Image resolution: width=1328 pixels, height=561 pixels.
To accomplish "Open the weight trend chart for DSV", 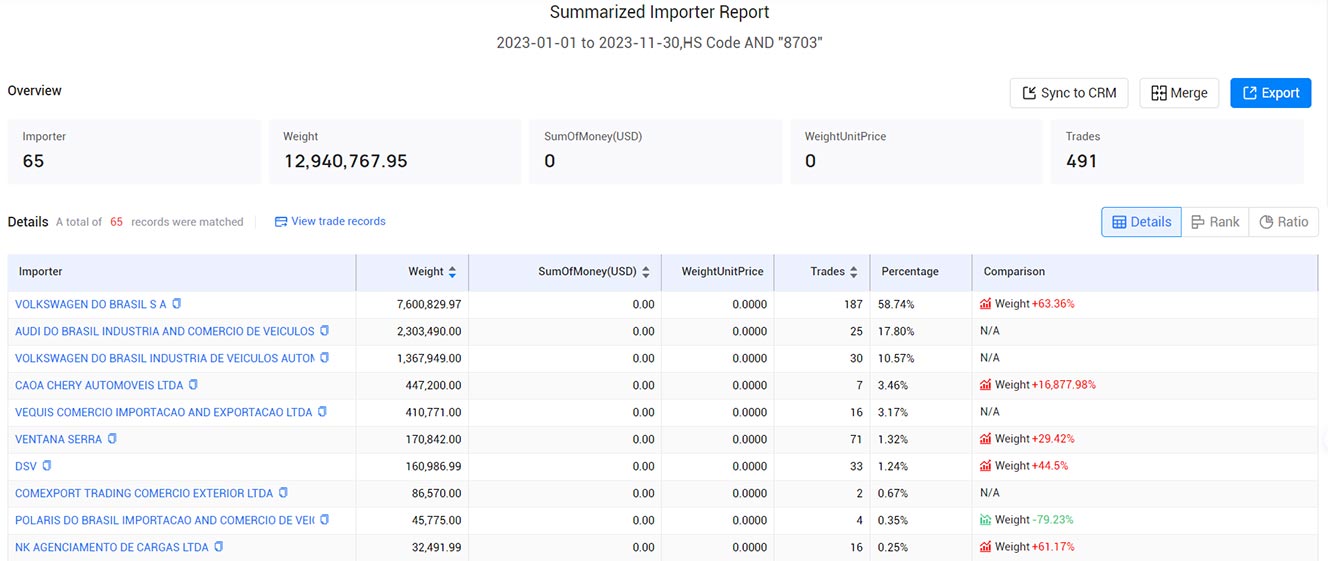I will point(985,466).
